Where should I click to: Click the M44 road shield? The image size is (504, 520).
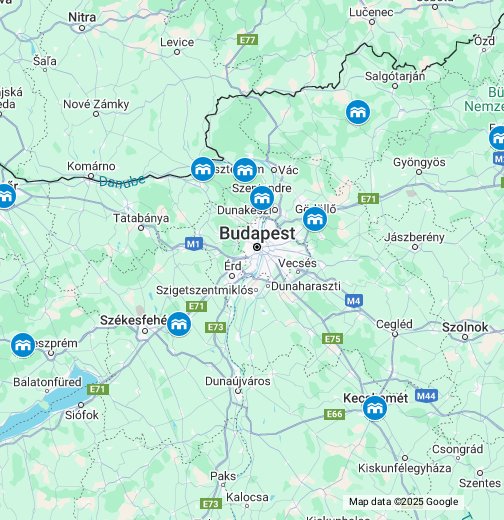coord(426,396)
